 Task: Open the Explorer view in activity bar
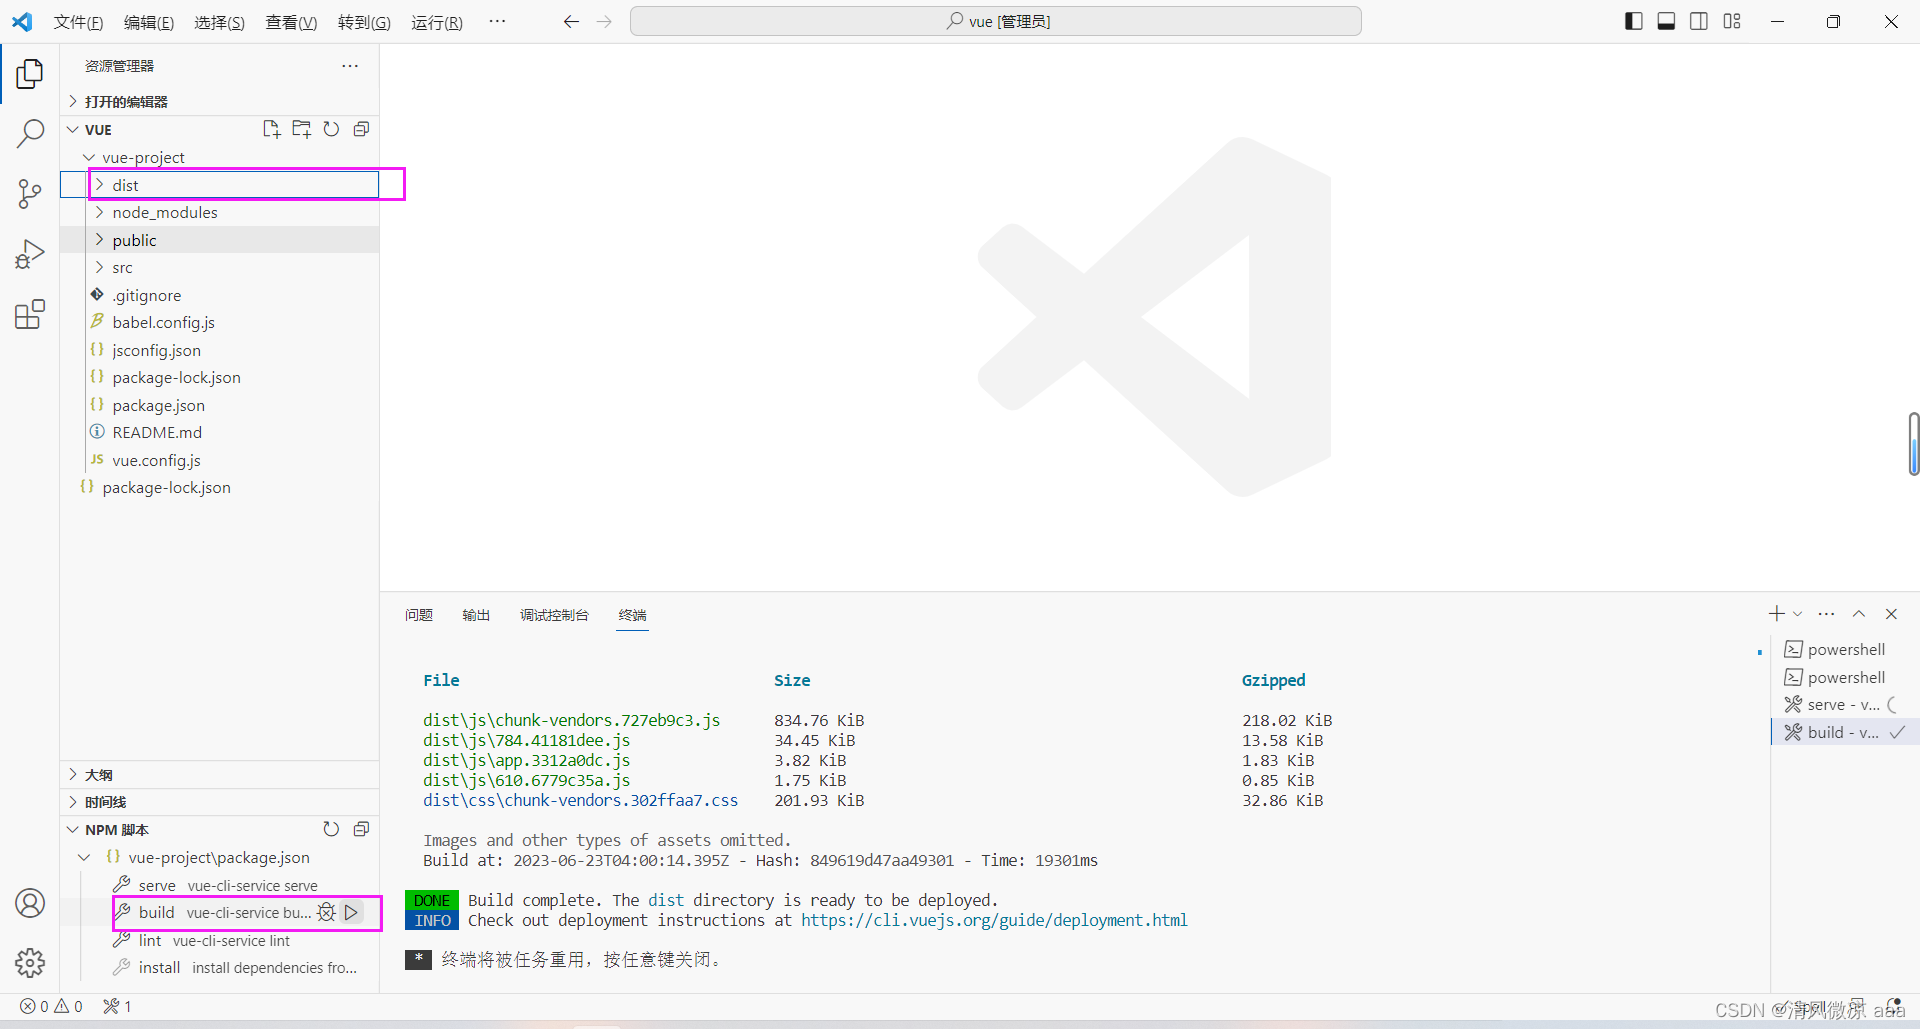pyautogui.click(x=30, y=73)
